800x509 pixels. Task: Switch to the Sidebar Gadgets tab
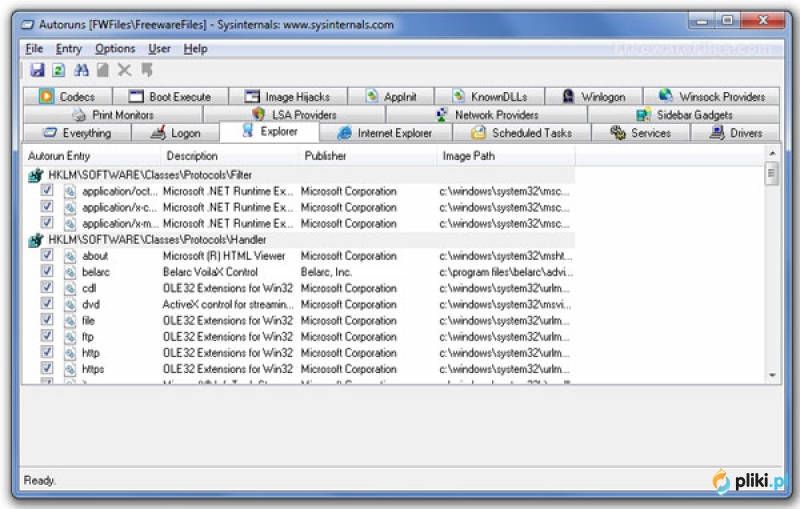684,115
